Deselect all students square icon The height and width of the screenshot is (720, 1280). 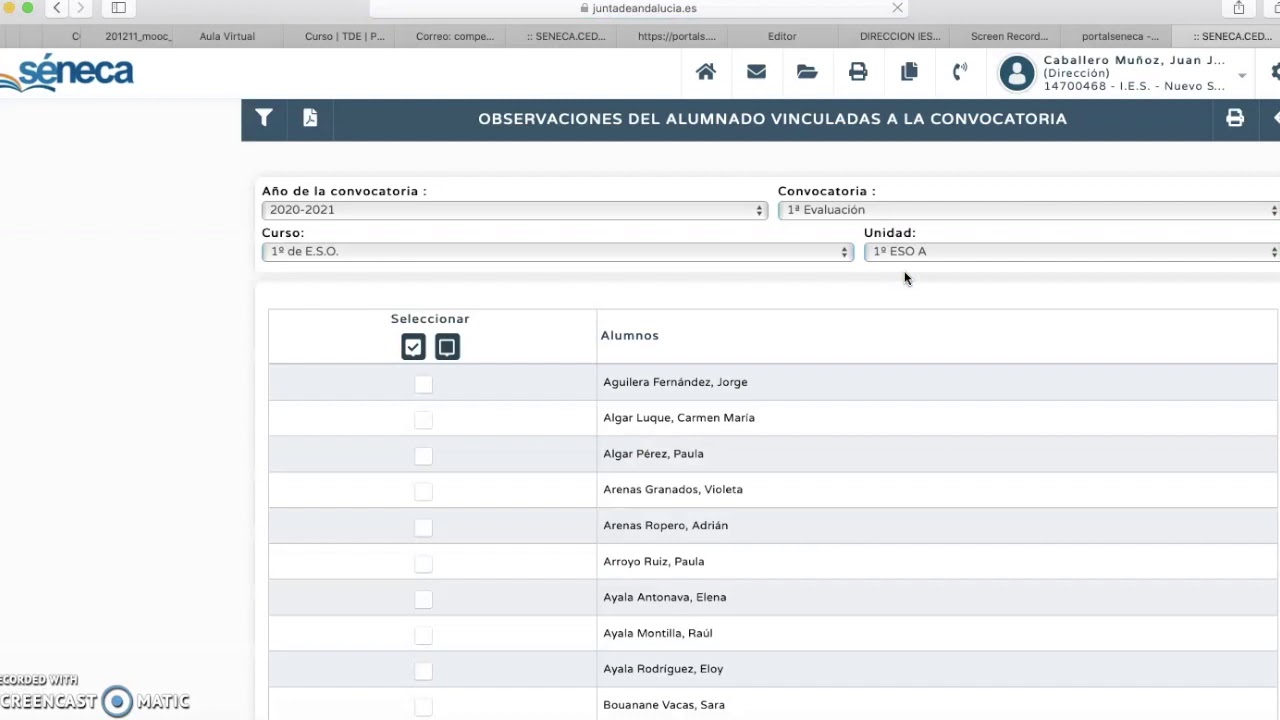click(447, 347)
